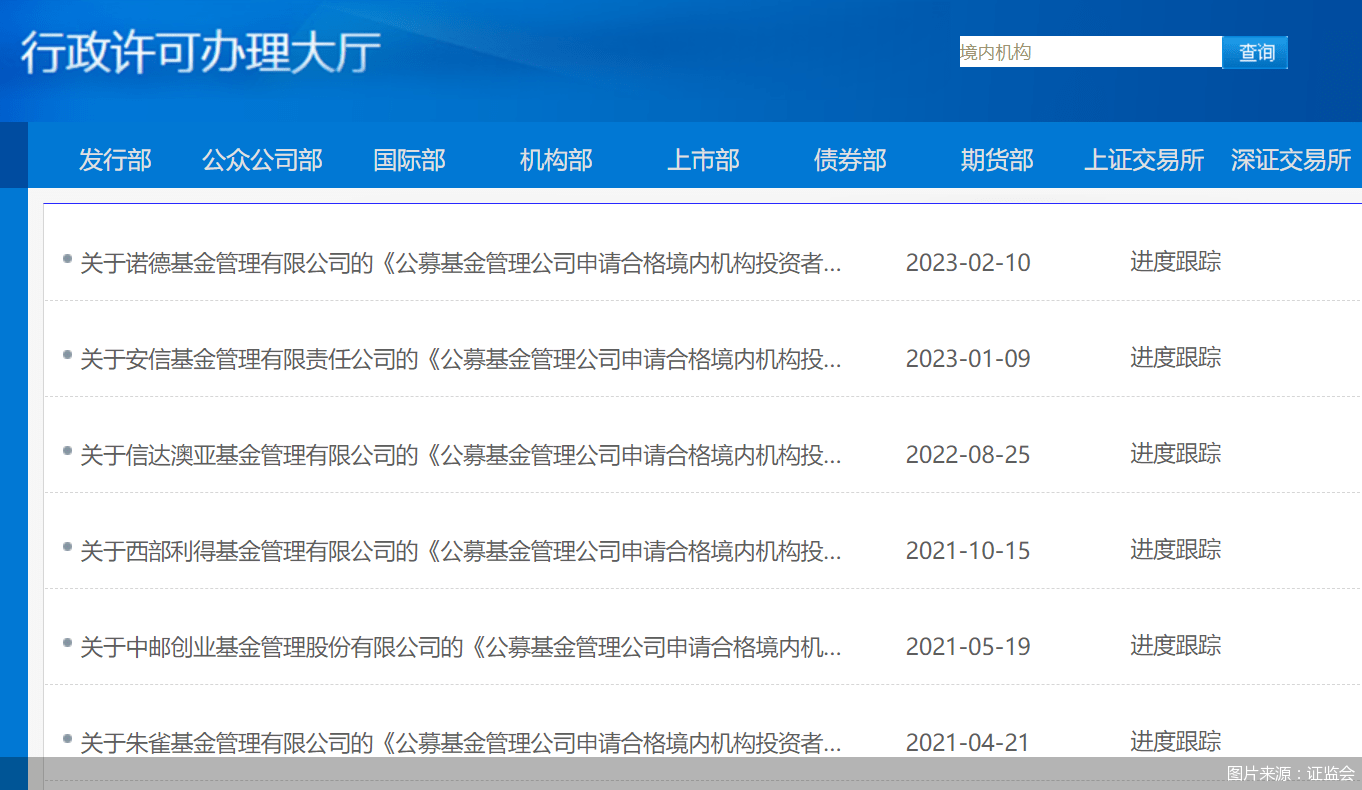Switch to the 机构部 tab
The width and height of the screenshot is (1362, 790).
[x=556, y=160]
